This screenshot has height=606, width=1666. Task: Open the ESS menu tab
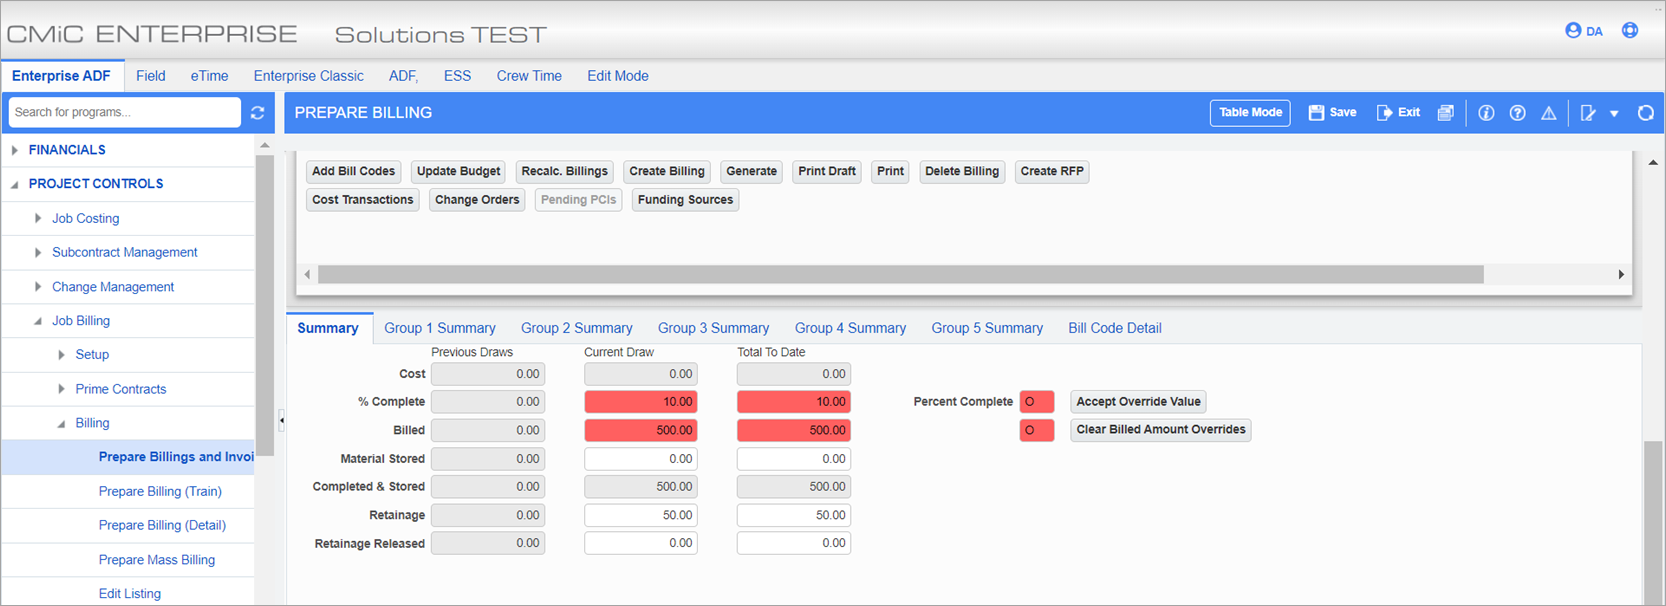(x=457, y=76)
